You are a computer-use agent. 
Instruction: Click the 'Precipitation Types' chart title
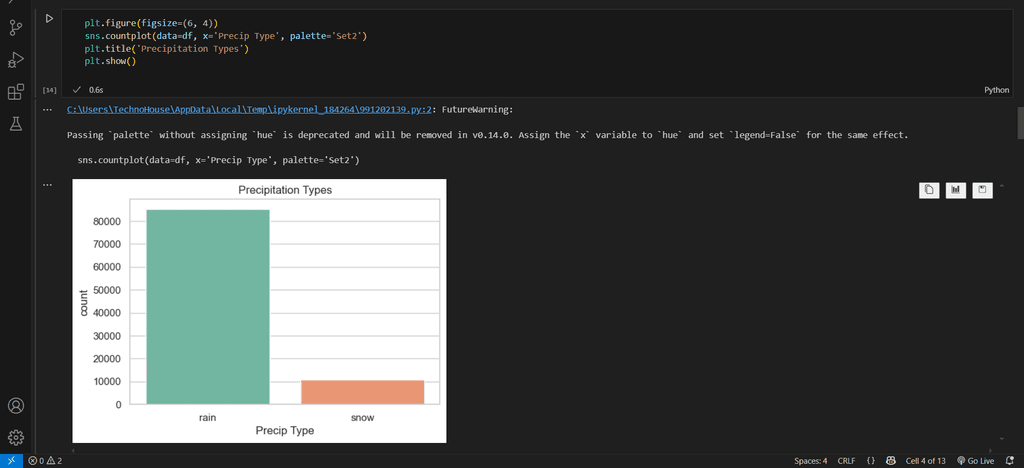click(x=285, y=191)
